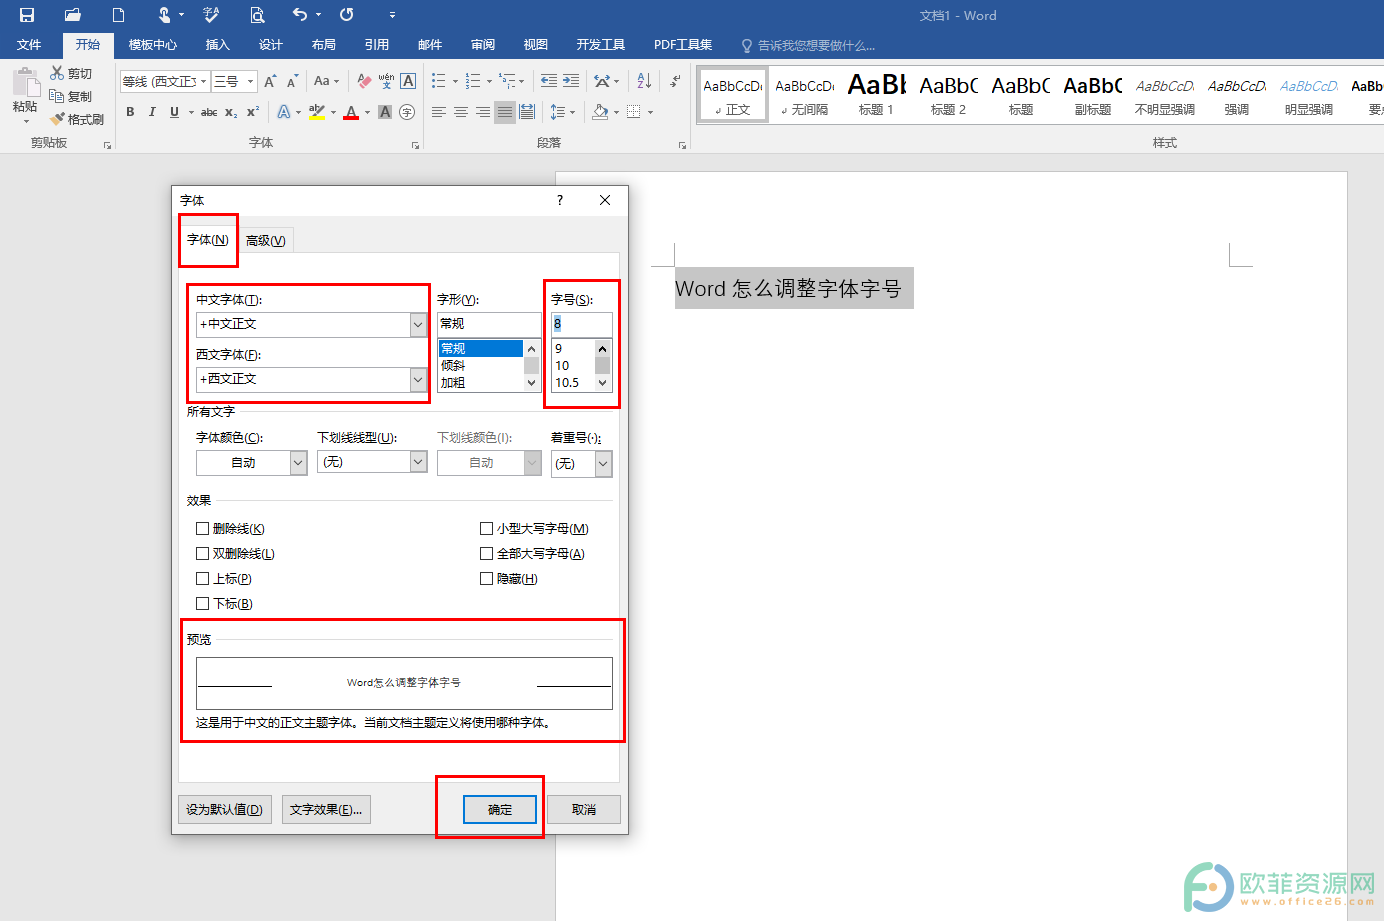
Task: Align text right in paragraph group
Action: (483, 112)
